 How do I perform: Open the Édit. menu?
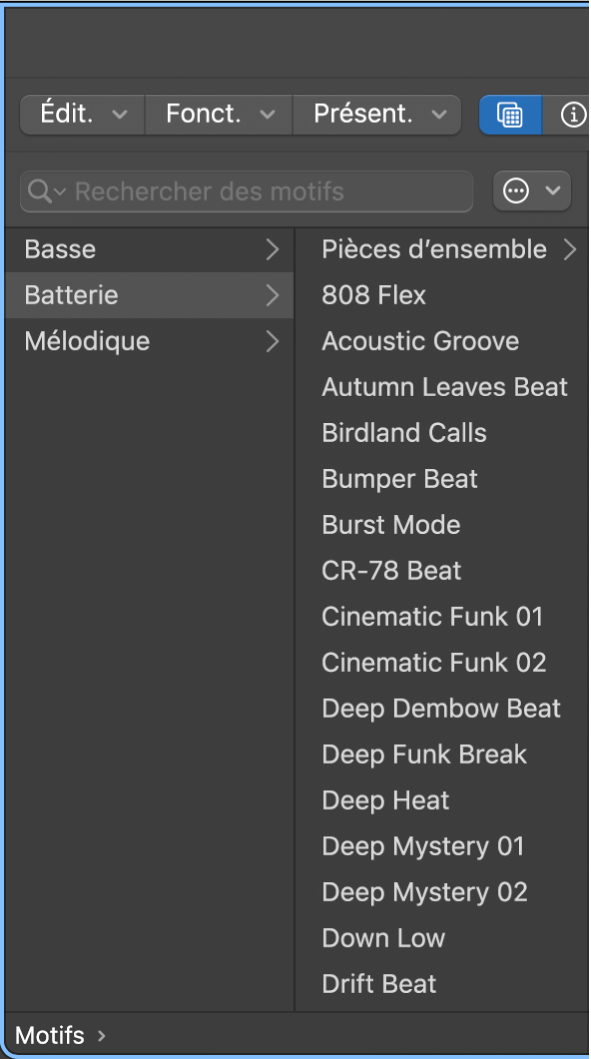[x=82, y=115]
